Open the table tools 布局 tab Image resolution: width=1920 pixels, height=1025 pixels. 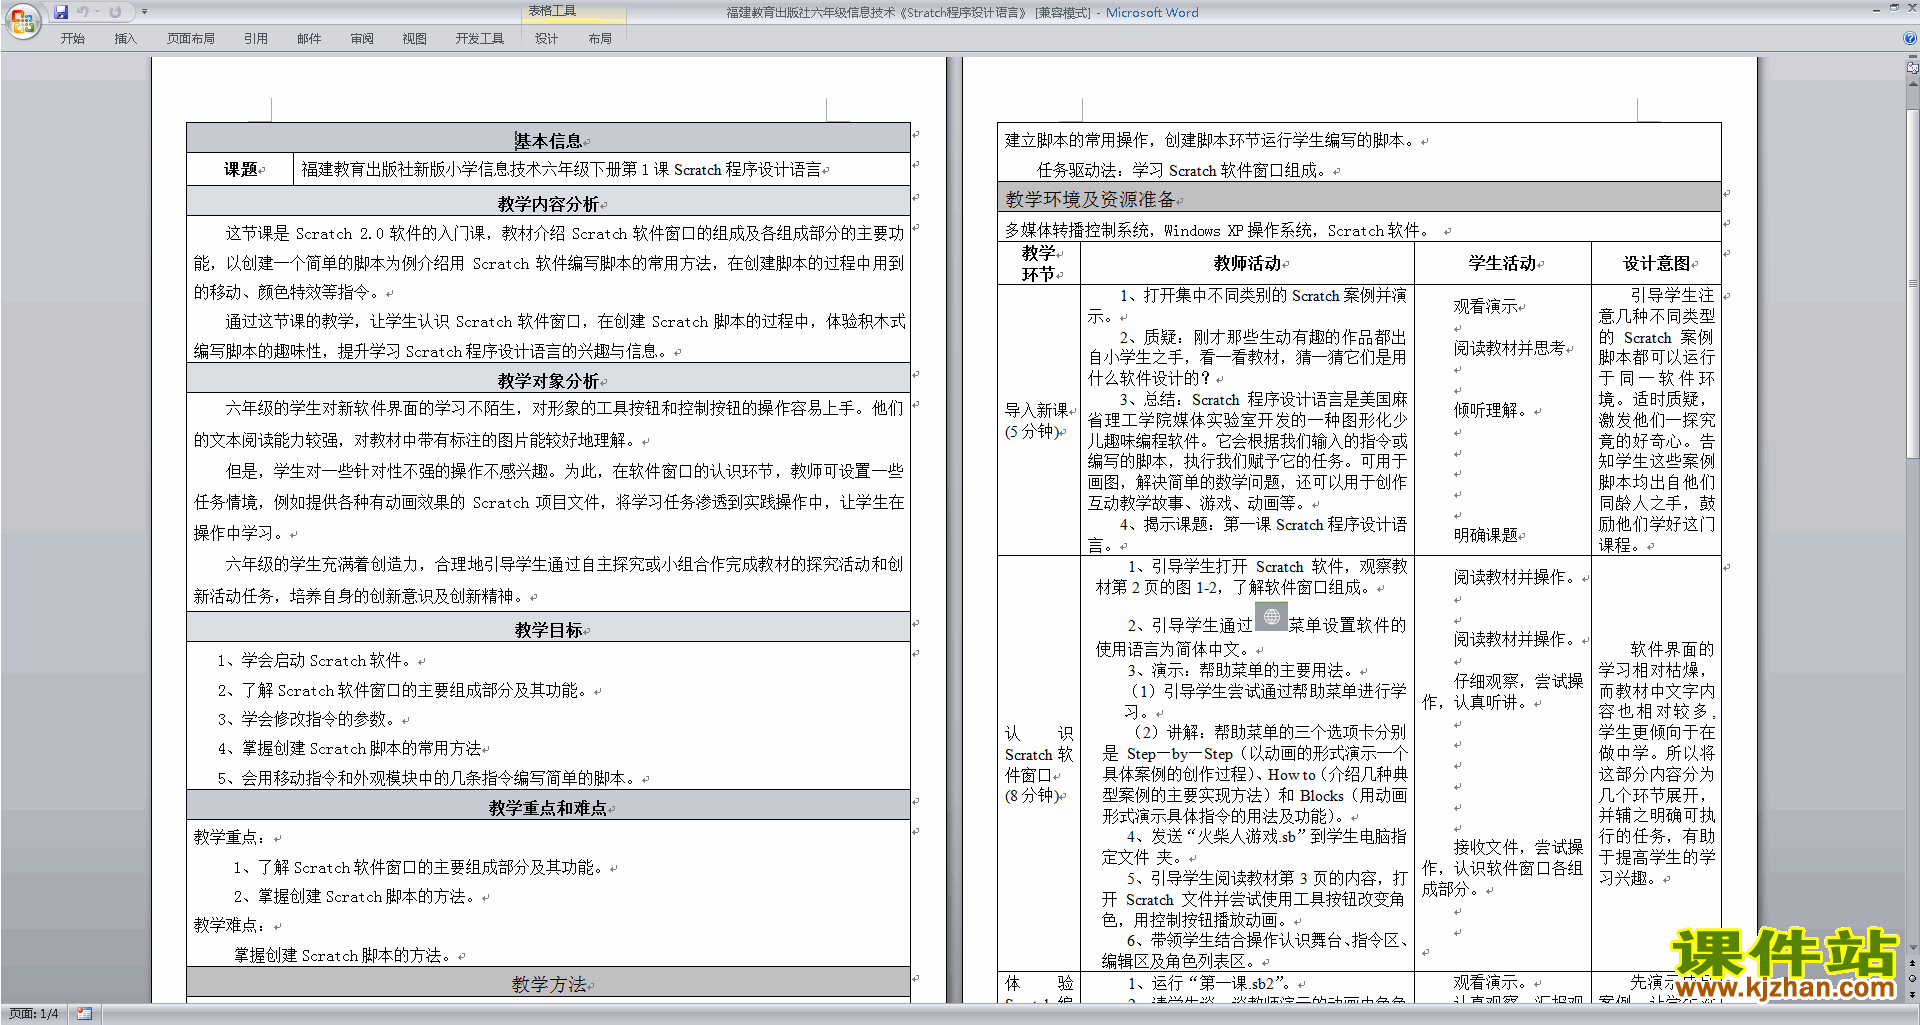(x=600, y=38)
